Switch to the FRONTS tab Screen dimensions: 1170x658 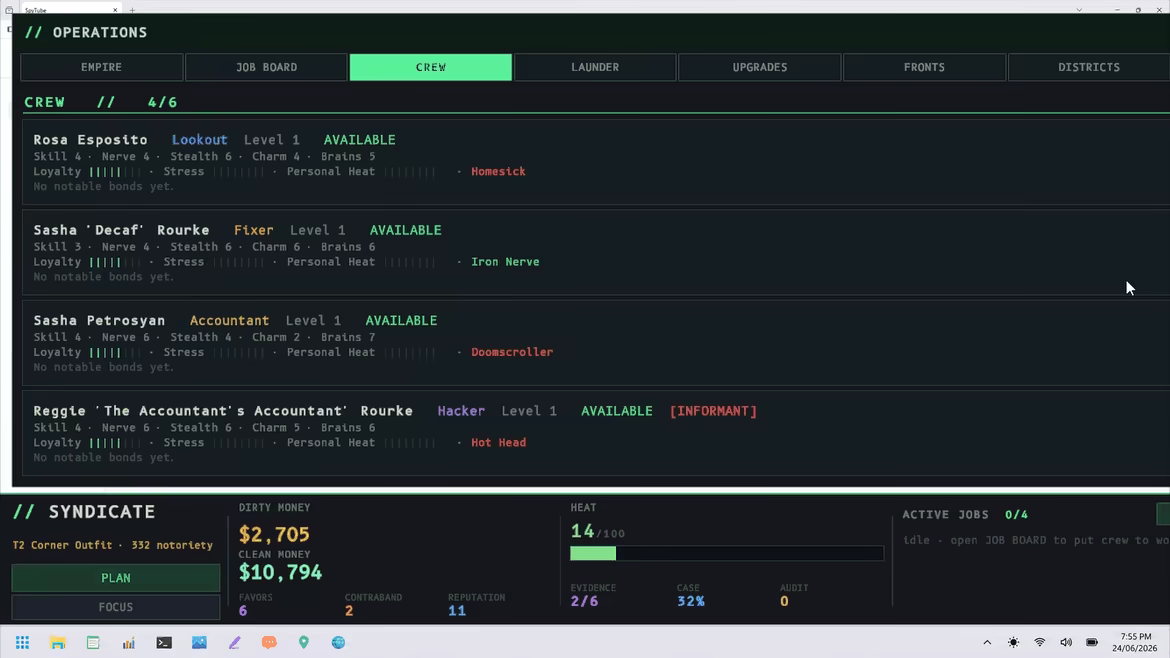(x=925, y=67)
